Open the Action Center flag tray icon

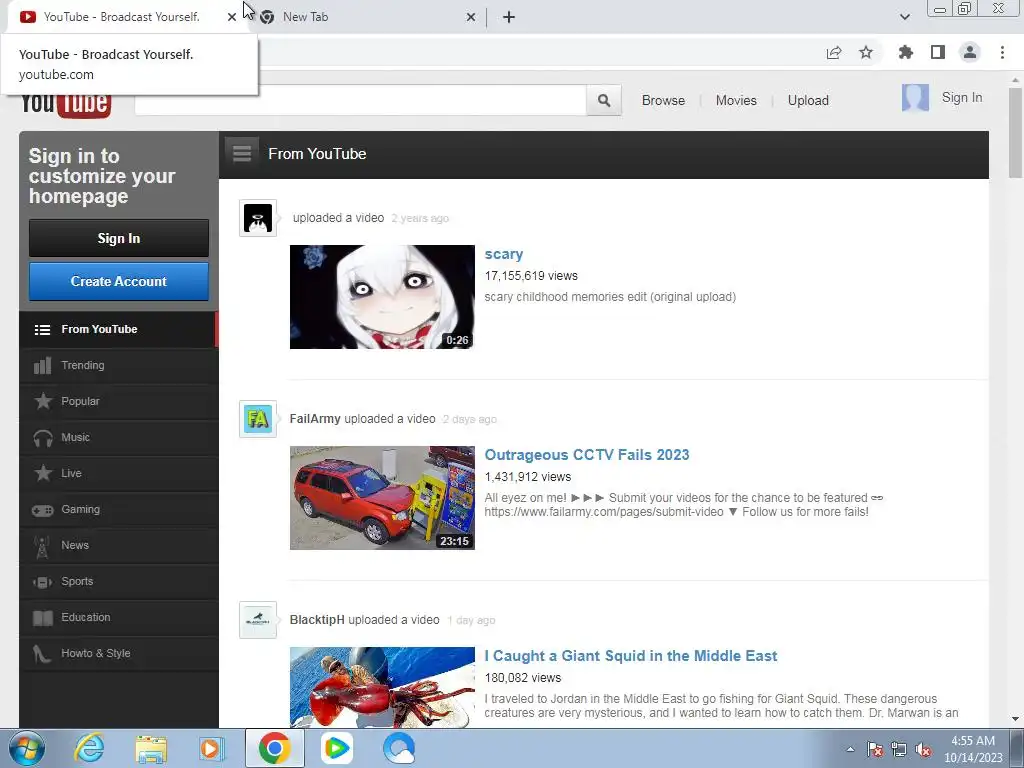[x=875, y=750]
